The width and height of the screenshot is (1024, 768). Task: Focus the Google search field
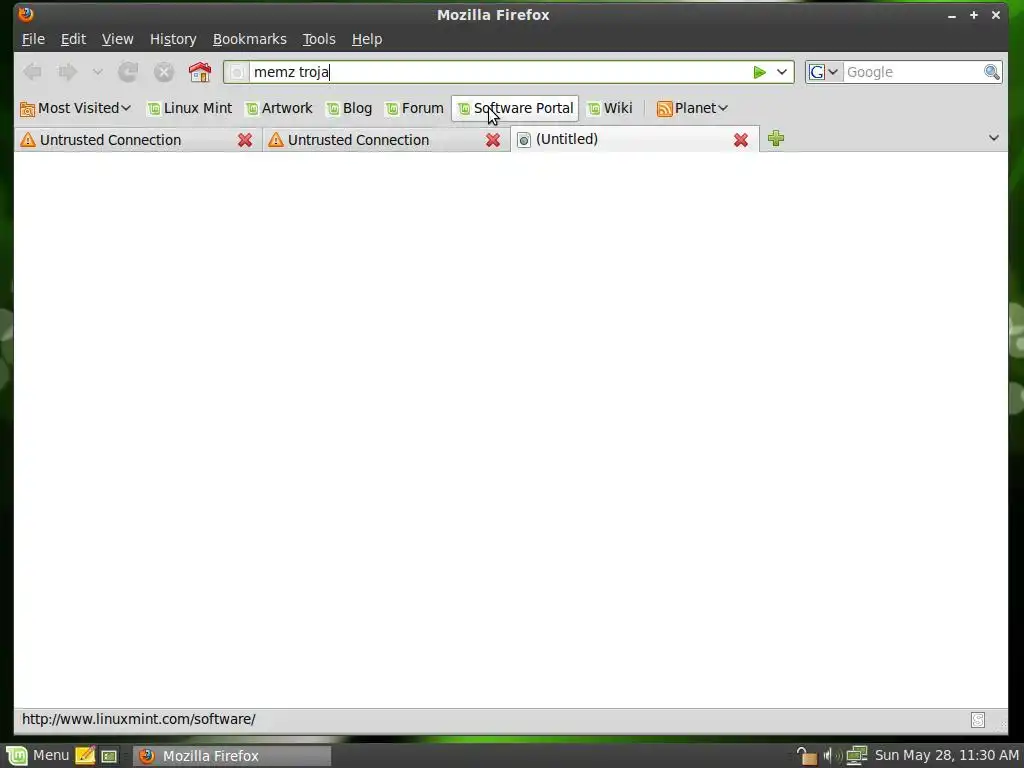[913, 72]
